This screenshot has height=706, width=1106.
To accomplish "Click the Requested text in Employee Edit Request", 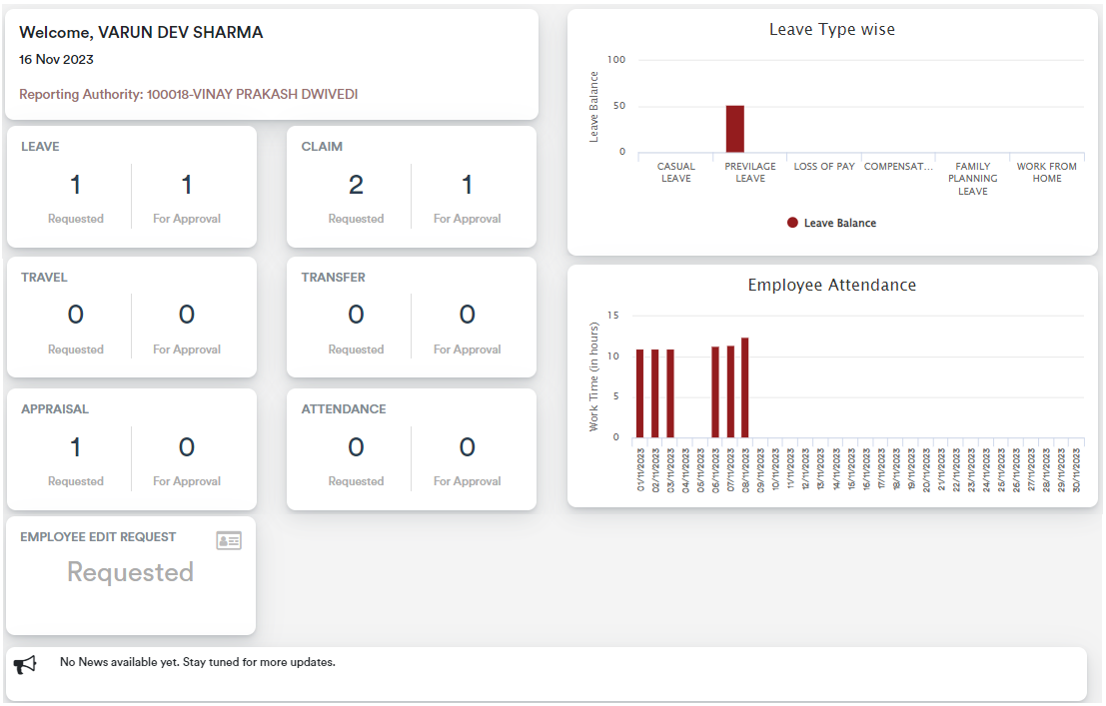I will [130, 572].
